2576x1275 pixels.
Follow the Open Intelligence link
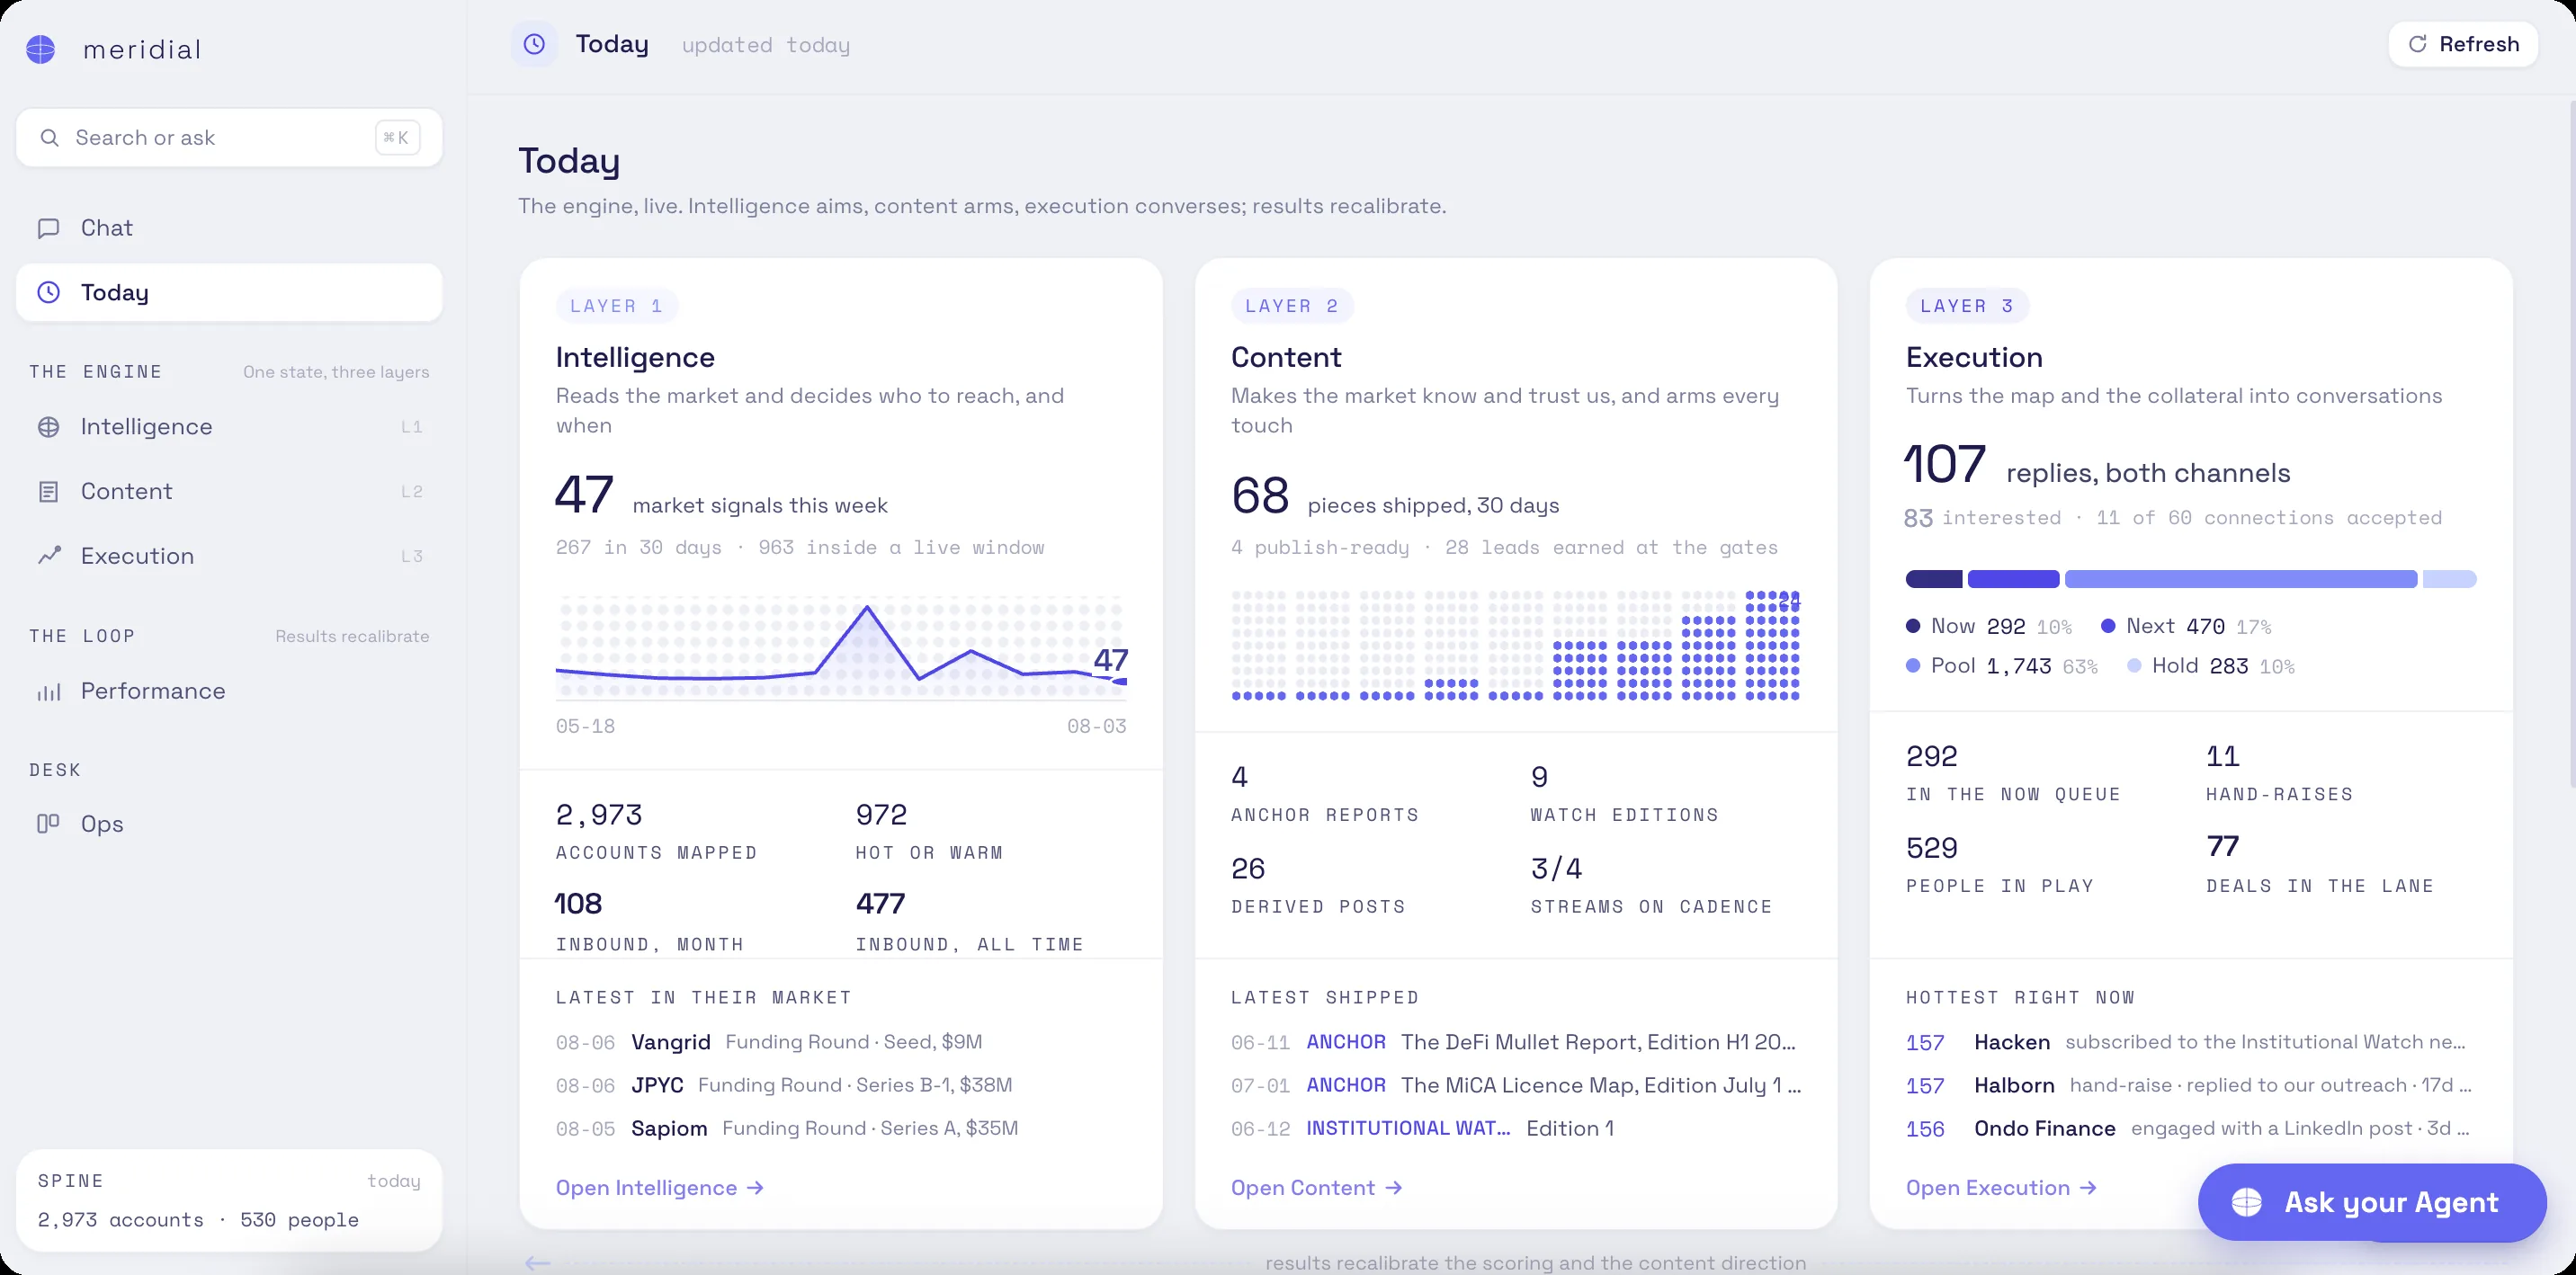coord(660,1188)
